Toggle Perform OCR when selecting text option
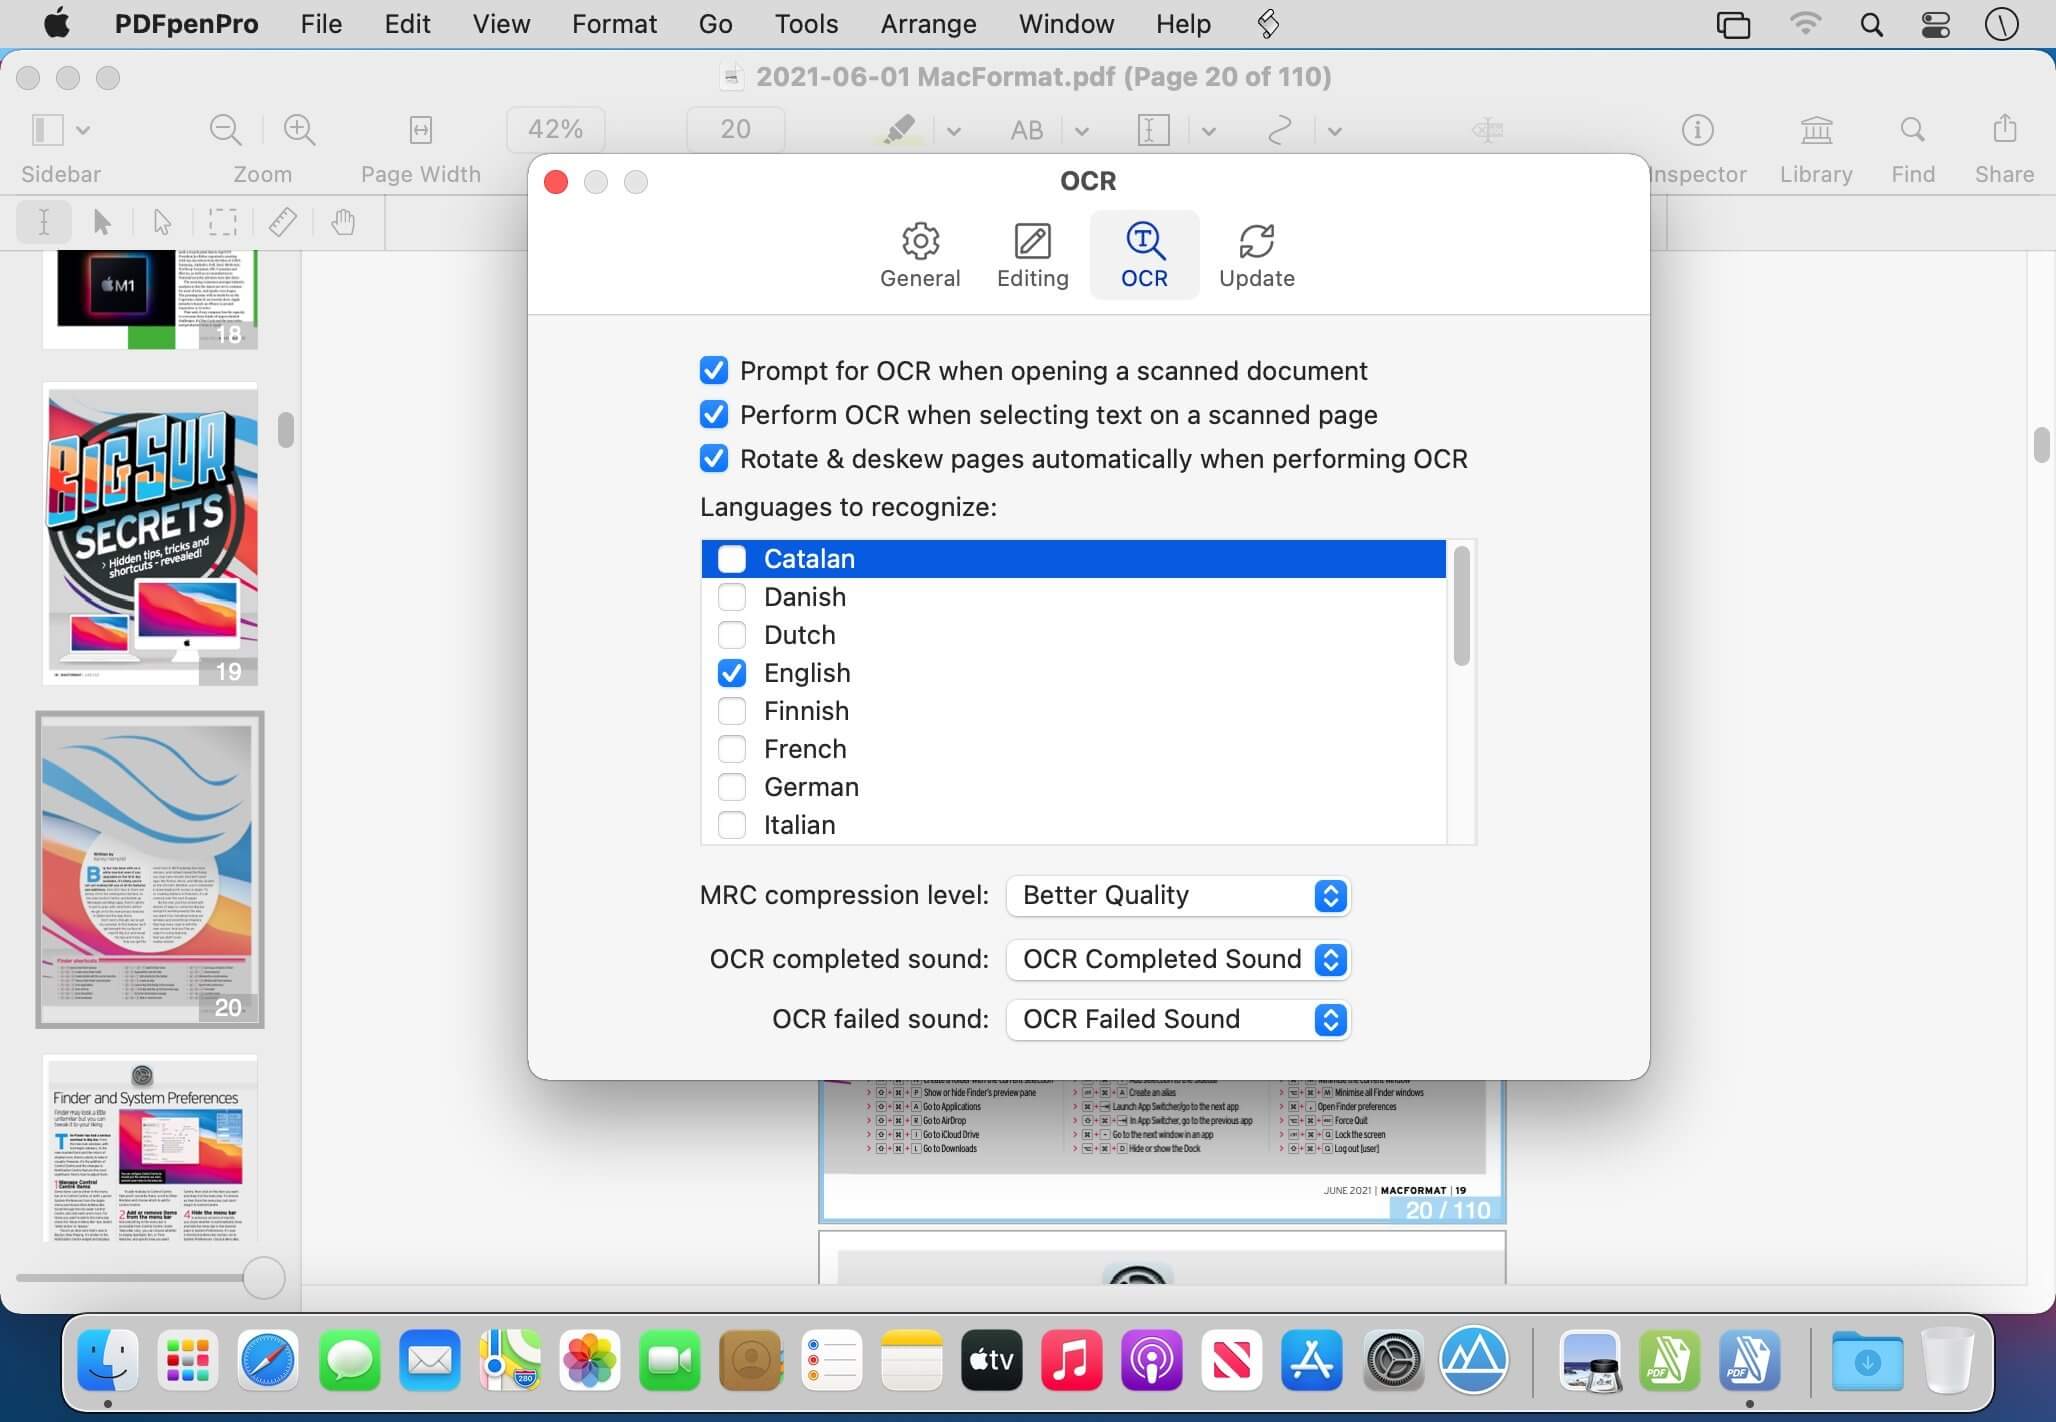 pos(714,415)
